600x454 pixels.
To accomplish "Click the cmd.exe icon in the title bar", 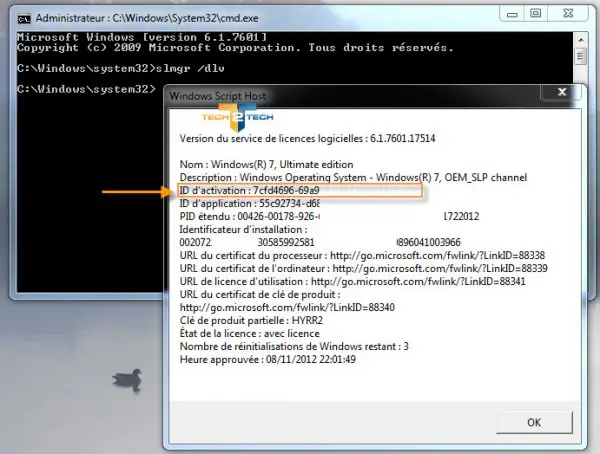I will click(x=24, y=18).
